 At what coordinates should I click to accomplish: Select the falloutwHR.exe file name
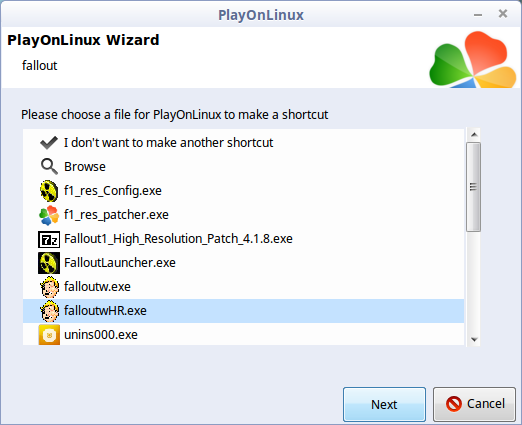point(105,311)
